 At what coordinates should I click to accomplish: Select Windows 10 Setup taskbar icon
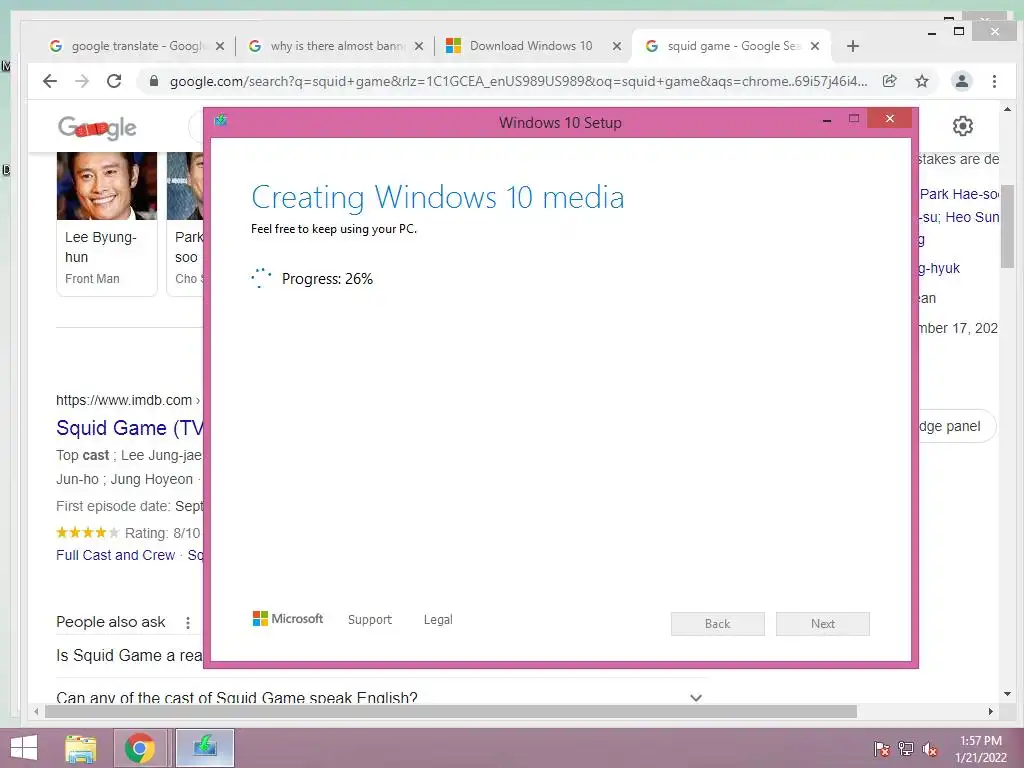pyautogui.click(x=204, y=748)
